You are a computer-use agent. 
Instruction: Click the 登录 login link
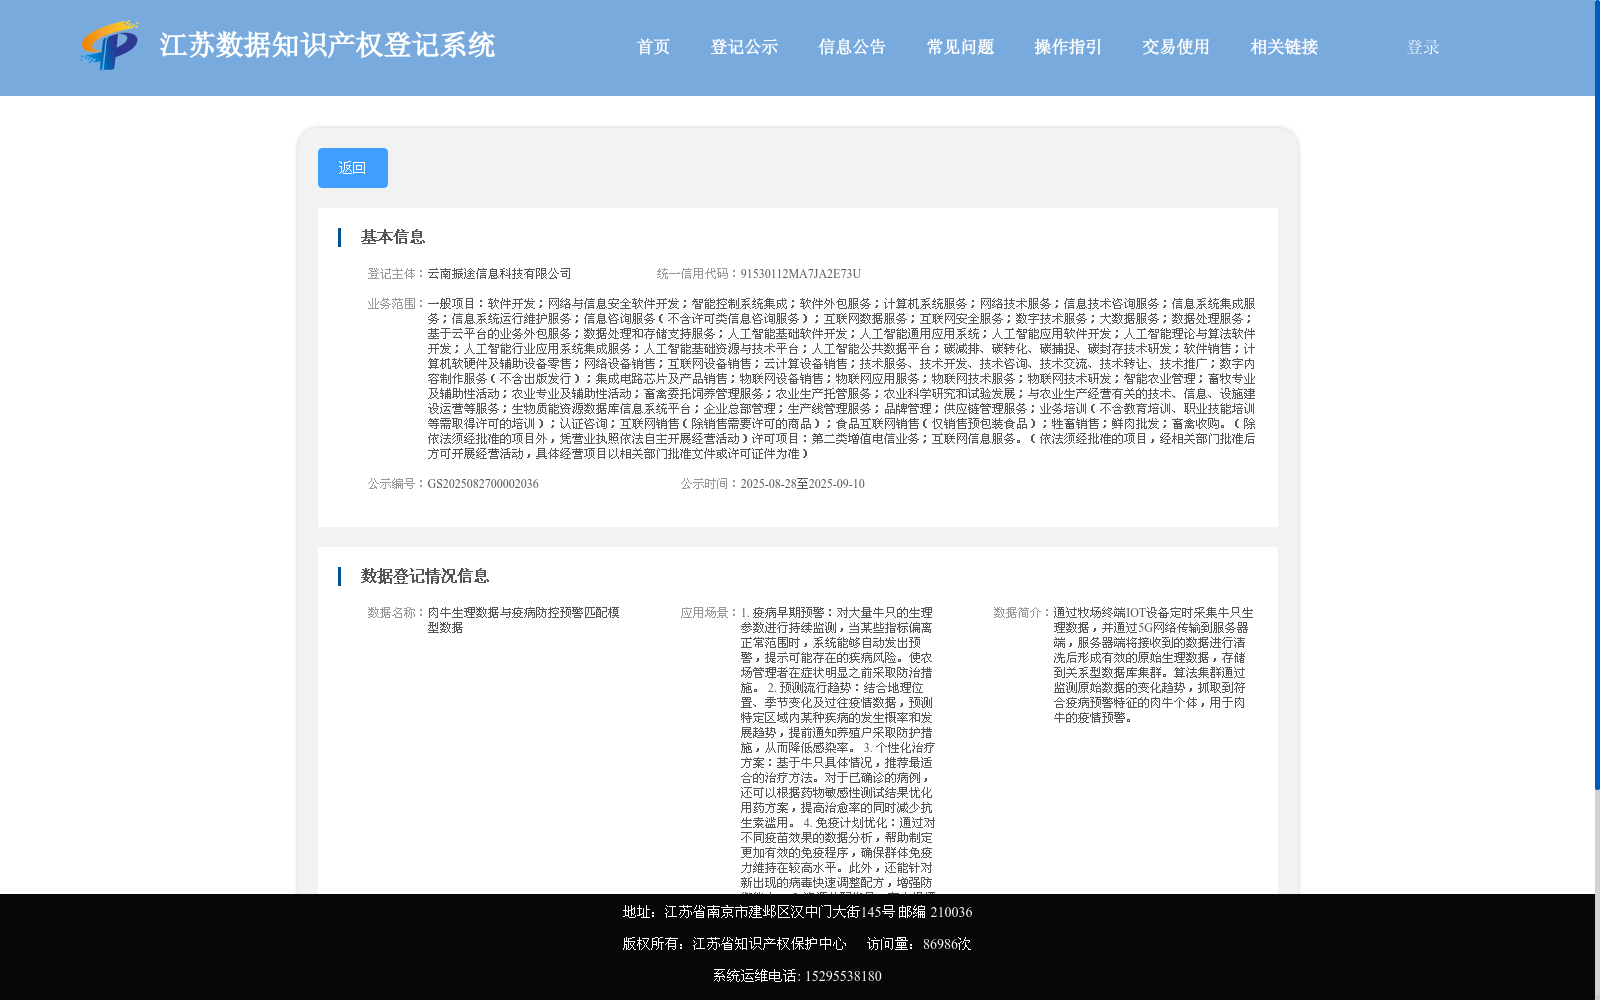(1423, 47)
